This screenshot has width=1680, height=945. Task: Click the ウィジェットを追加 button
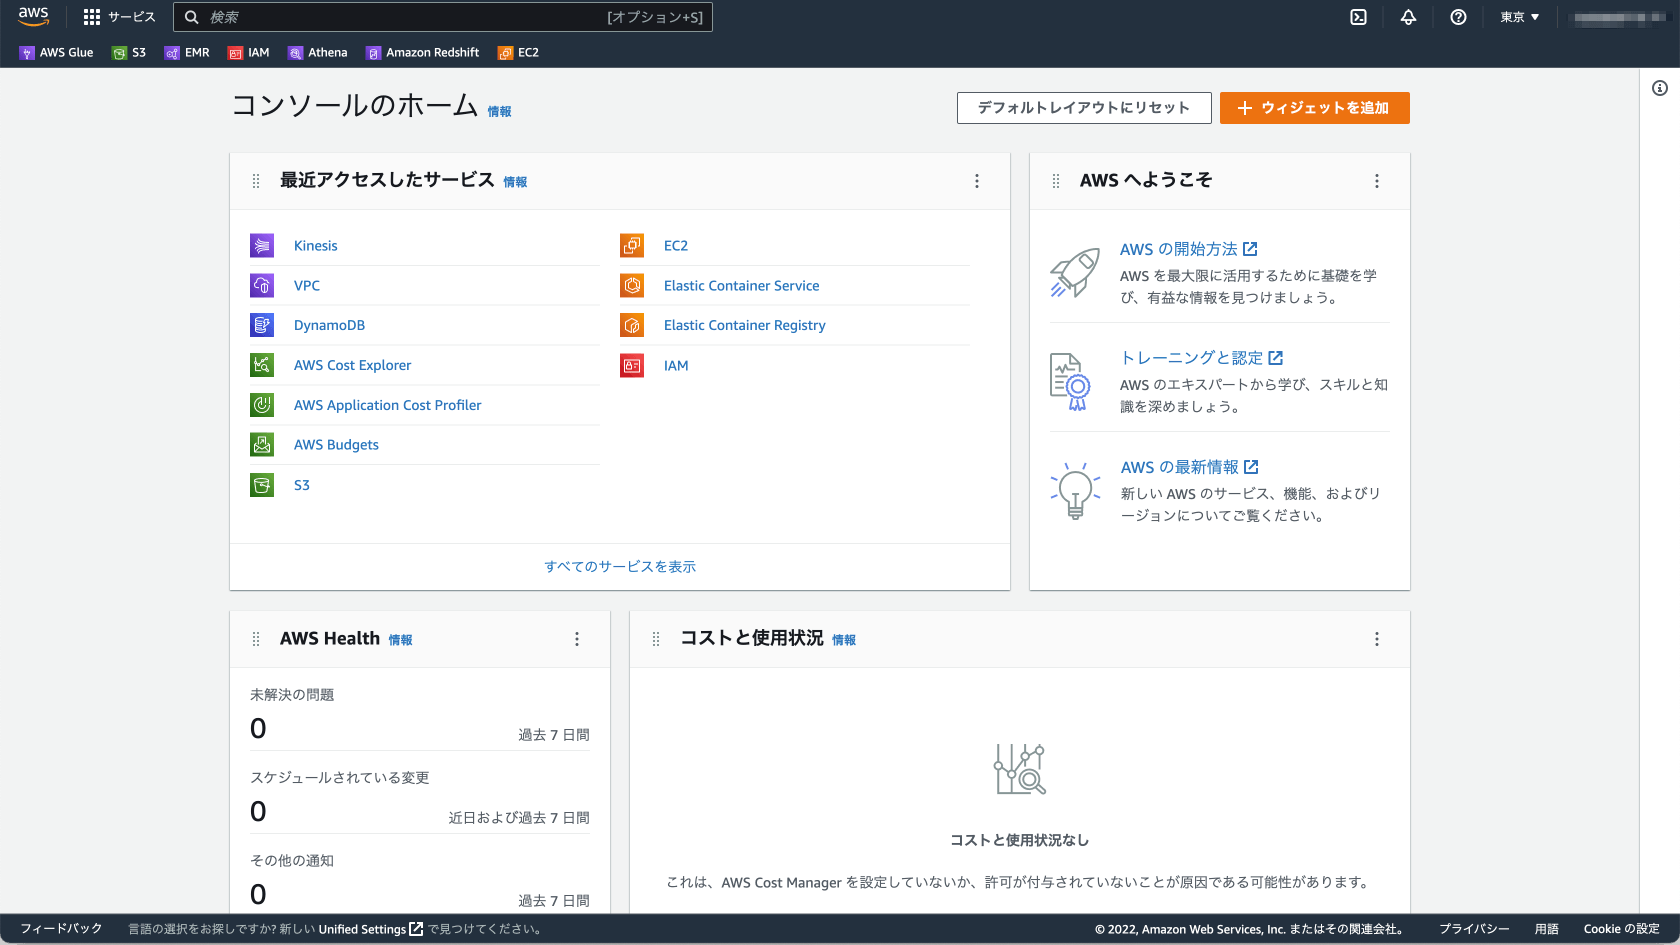coord(1315,108)
